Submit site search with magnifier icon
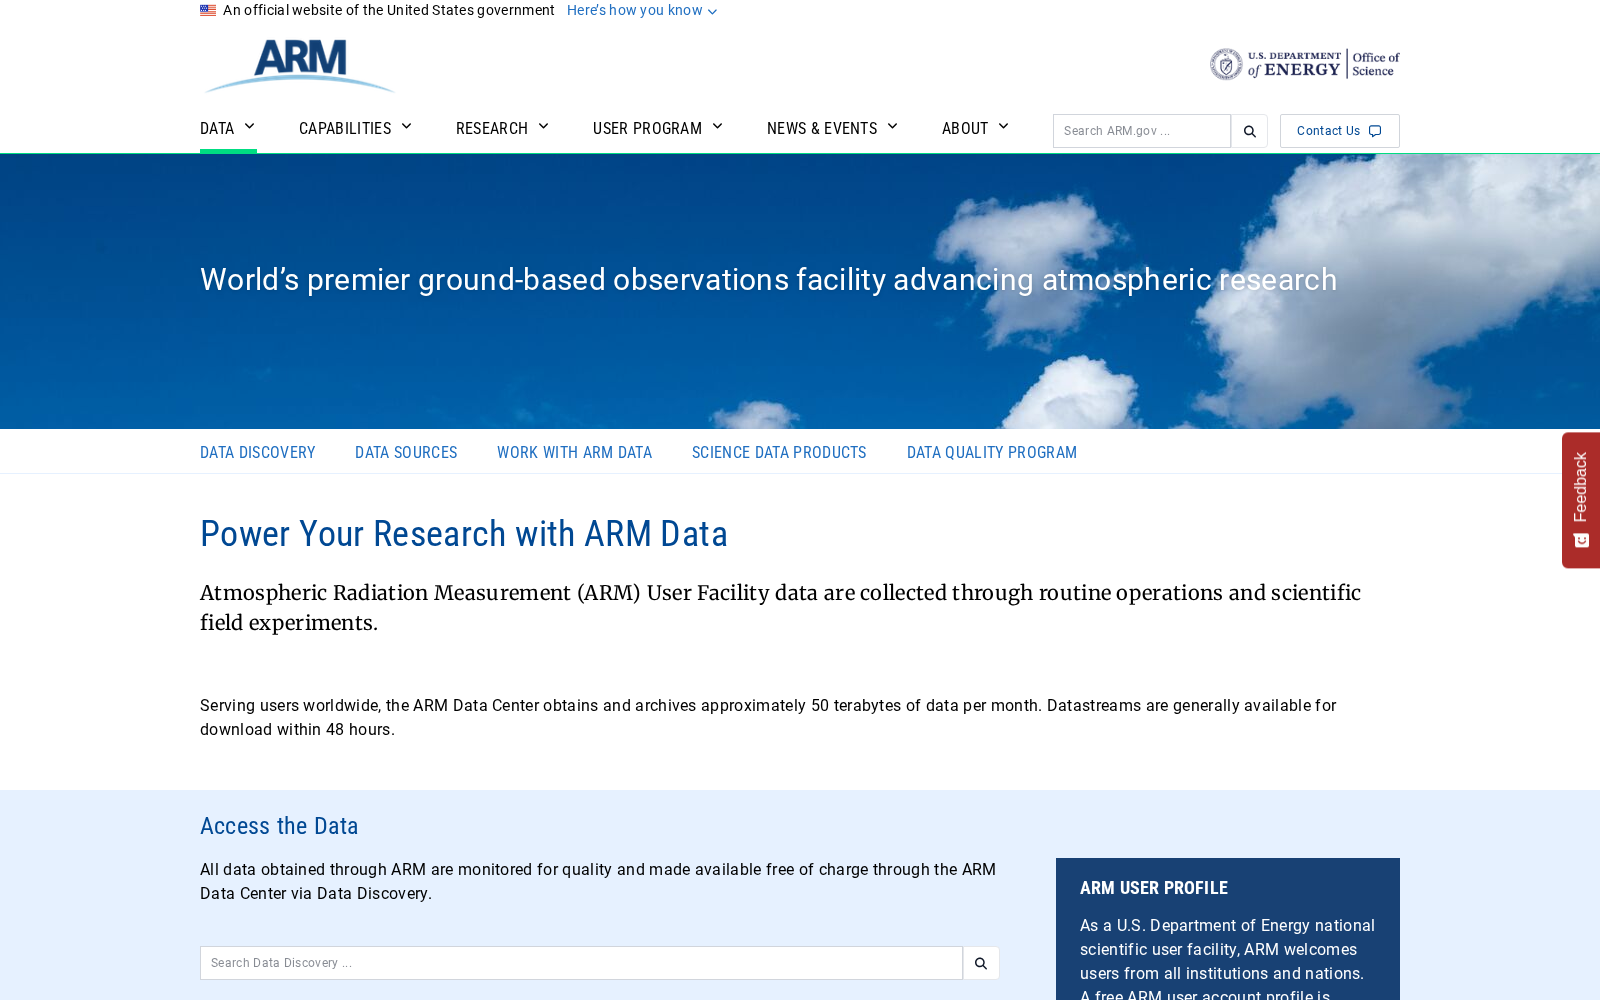This screenshot has height=1000, width=1600. [1249, 131]
